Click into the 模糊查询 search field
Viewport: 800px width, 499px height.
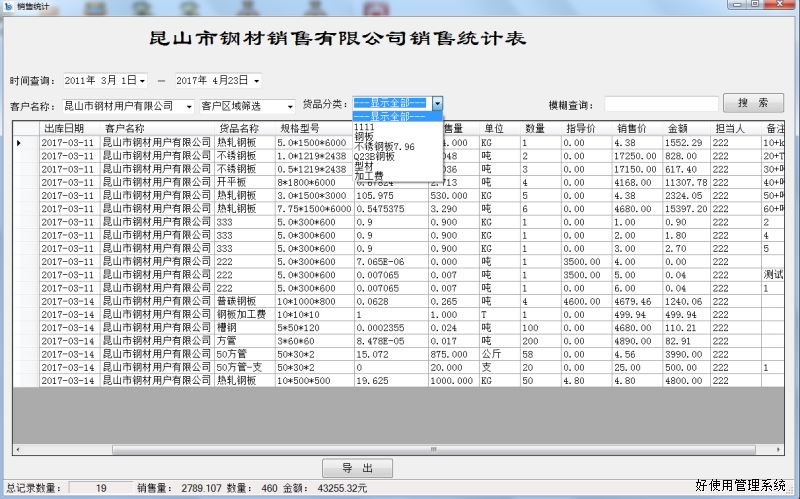(x=661, y=104)
